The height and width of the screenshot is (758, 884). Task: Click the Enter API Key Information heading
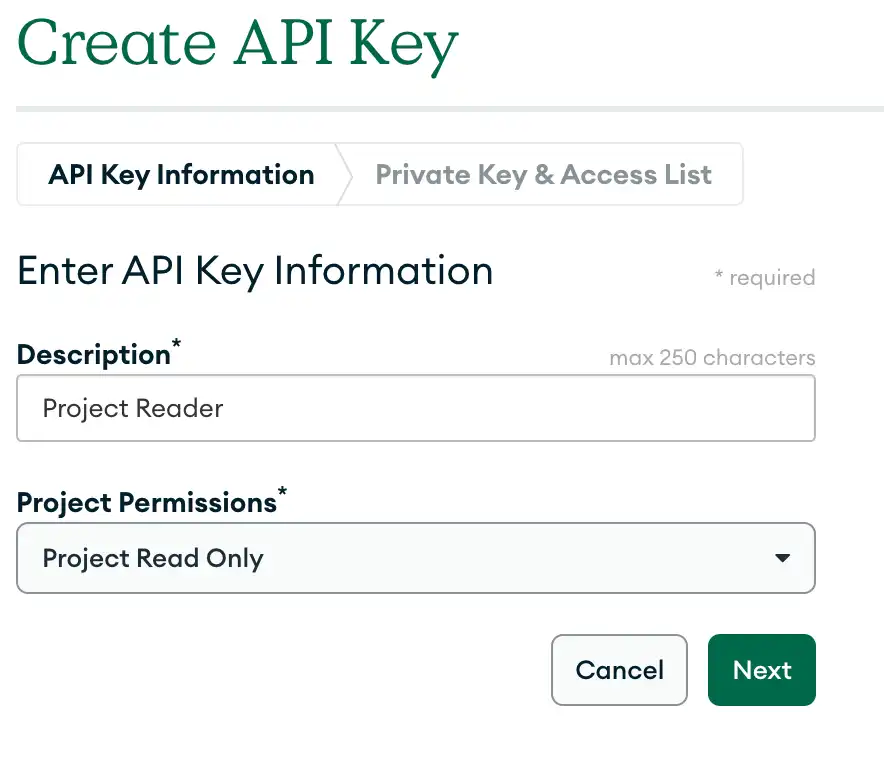coord(254,270)
